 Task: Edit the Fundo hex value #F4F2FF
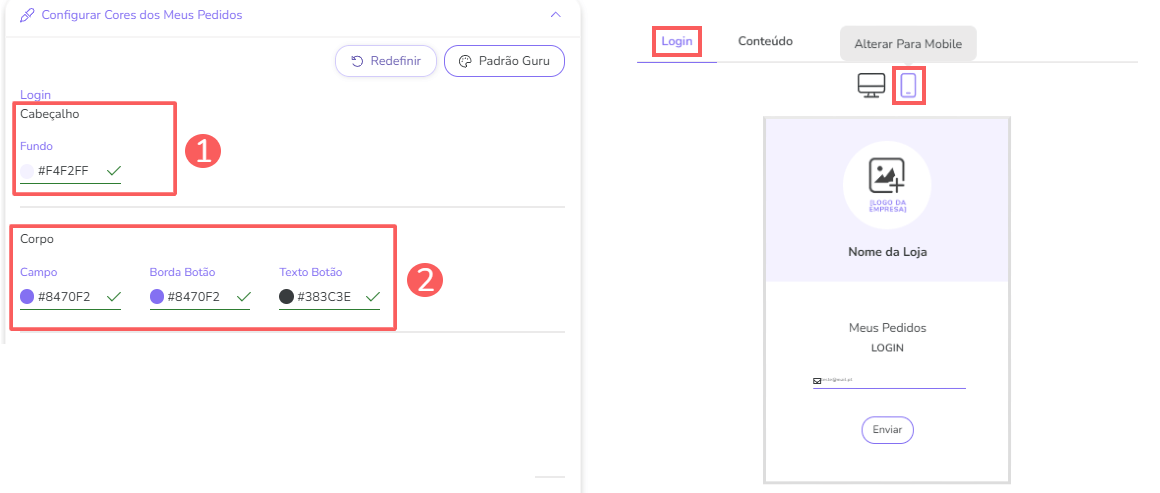64,171
